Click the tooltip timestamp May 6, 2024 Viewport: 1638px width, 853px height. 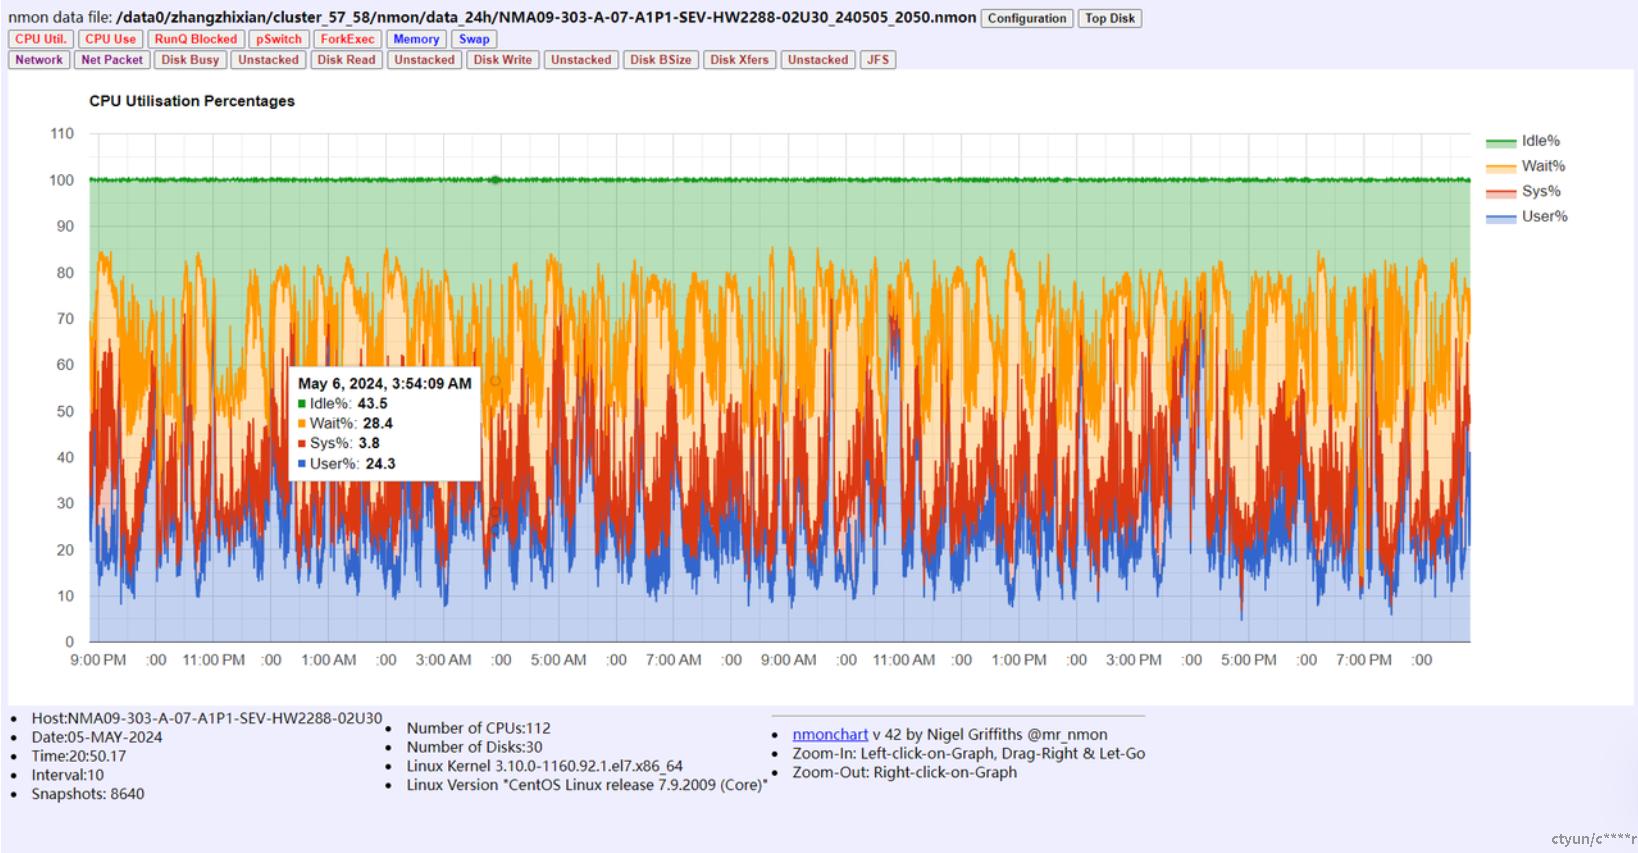pos(385,383)
